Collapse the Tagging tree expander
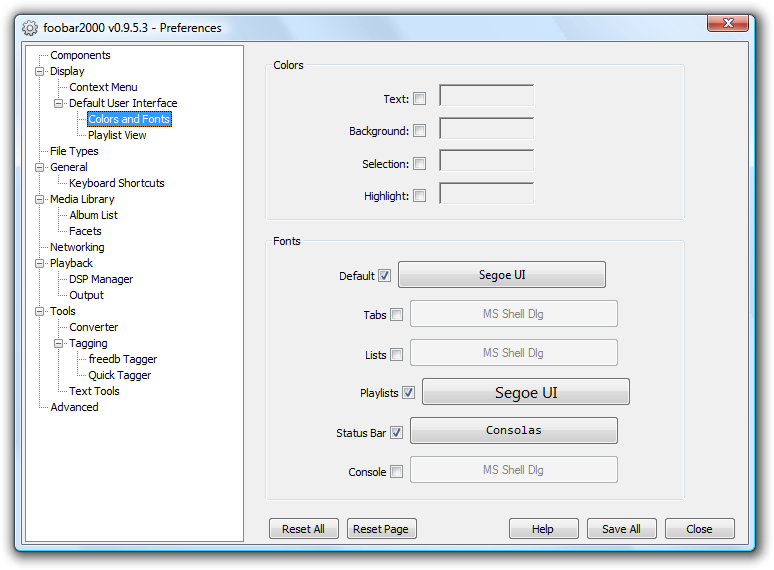Screen dimensions: 774x570 coord(59,344)
